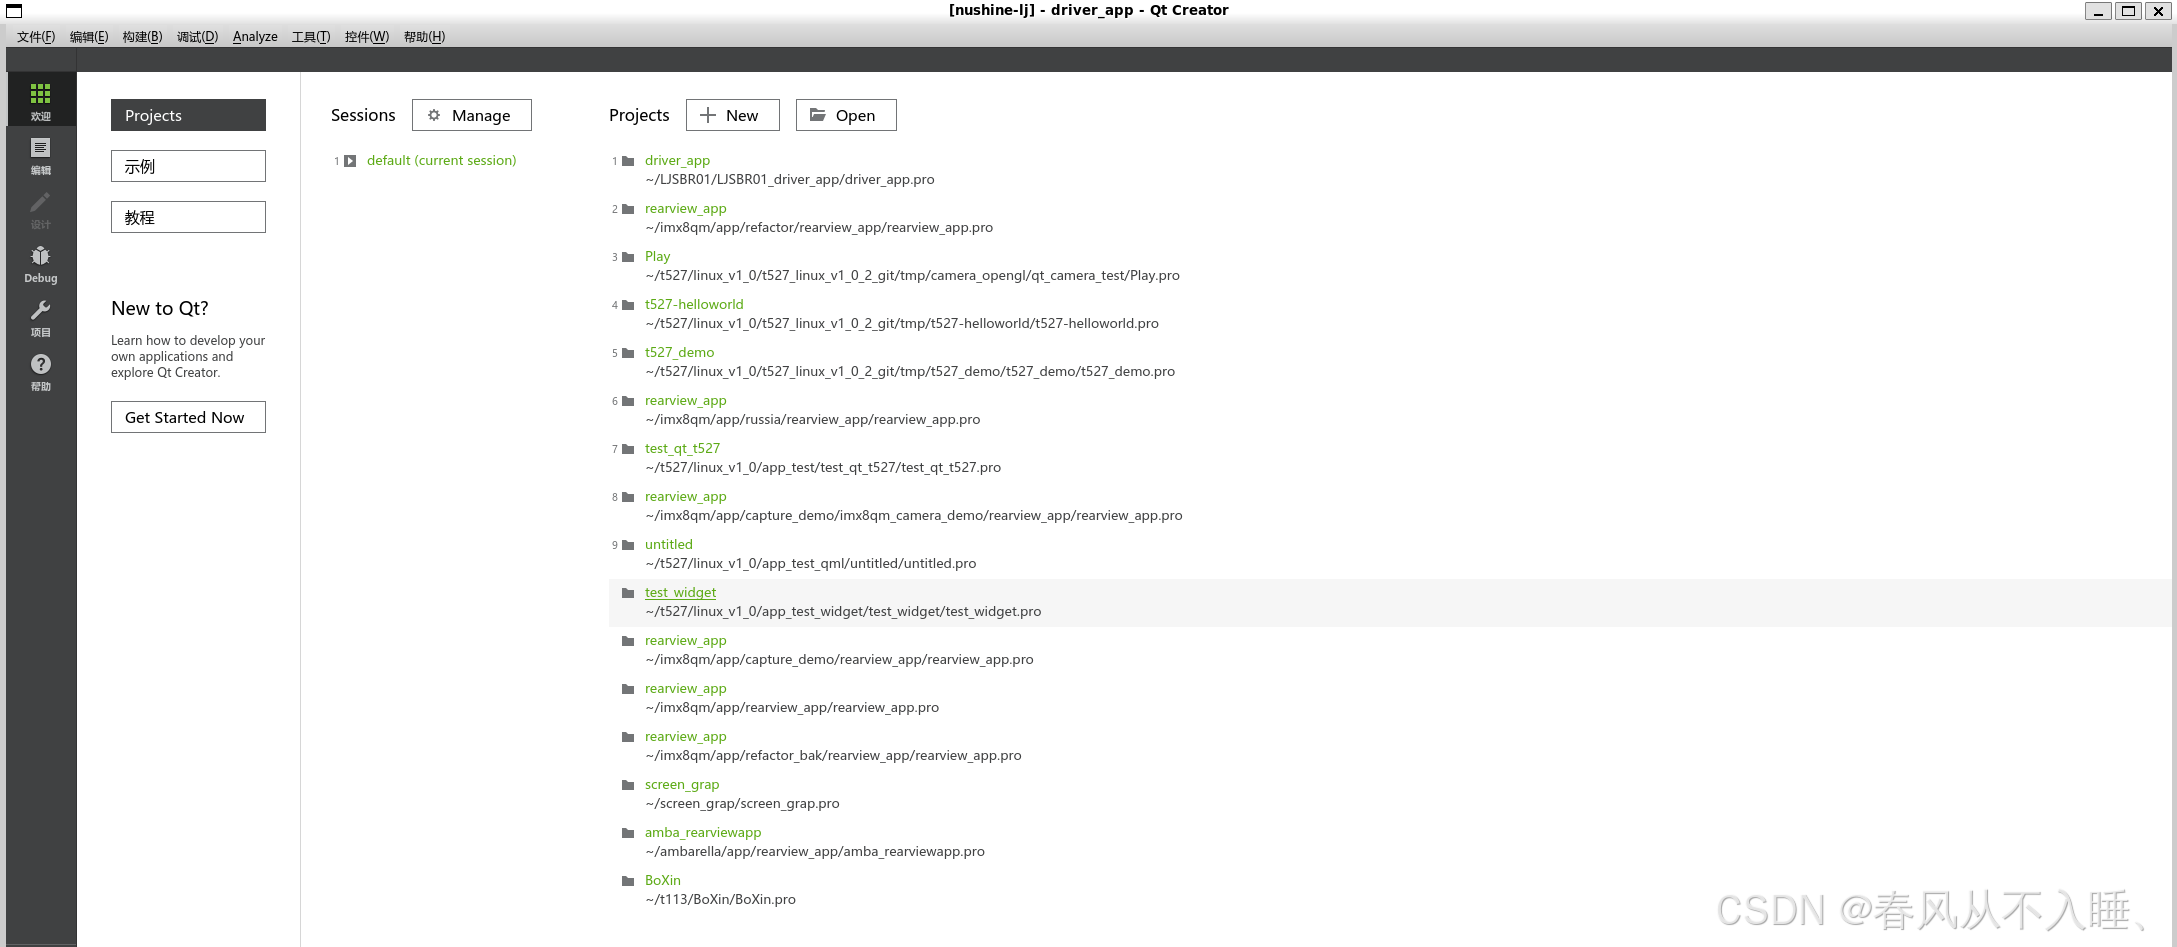This screenshot has width=2177, height=947.
Task: Open the 工具(T) menu
Action: pyautogui.click(x=311, y=37)
